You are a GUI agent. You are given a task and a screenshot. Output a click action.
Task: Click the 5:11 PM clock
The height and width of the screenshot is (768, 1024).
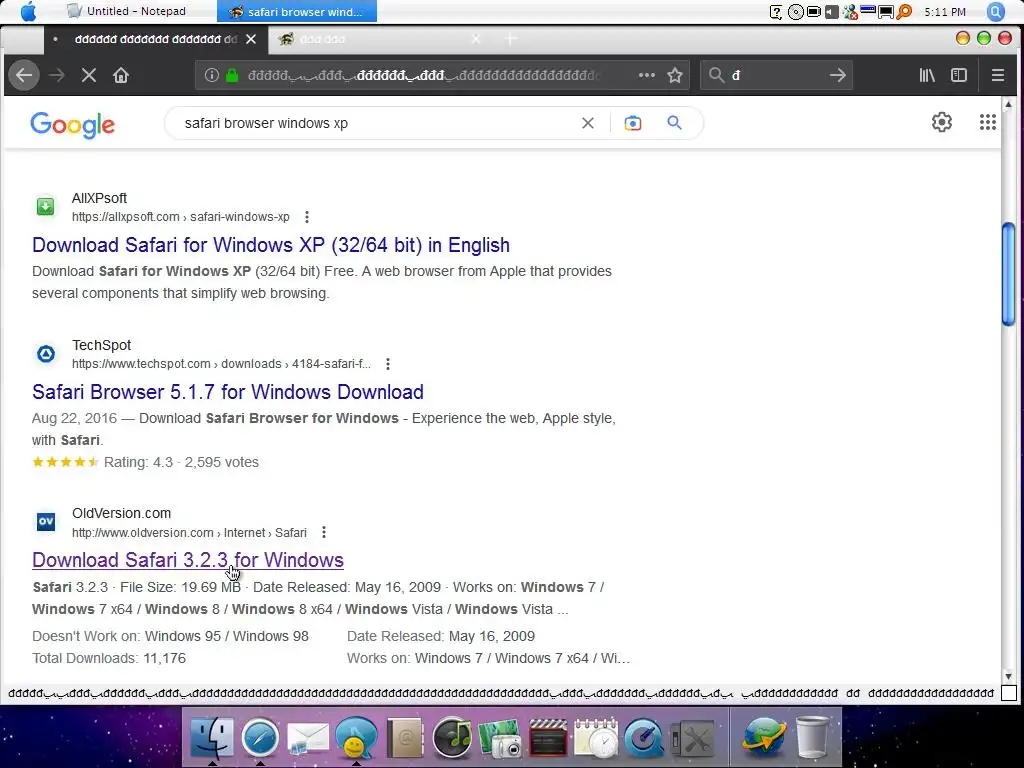[x=945, y=12]
